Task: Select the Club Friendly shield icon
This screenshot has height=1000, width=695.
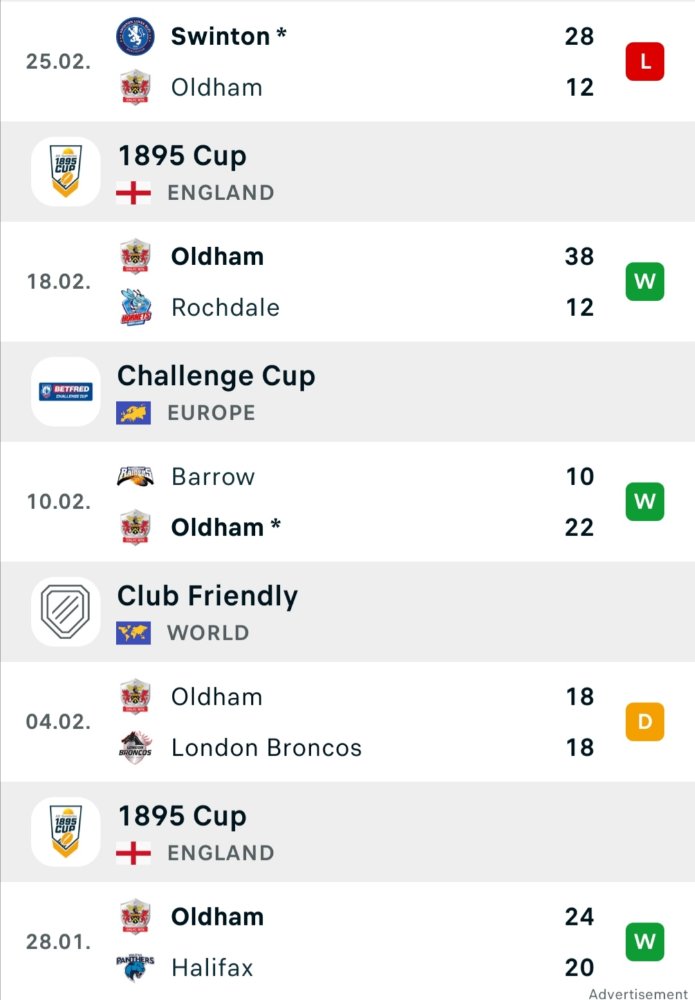Action: [66, 612]
